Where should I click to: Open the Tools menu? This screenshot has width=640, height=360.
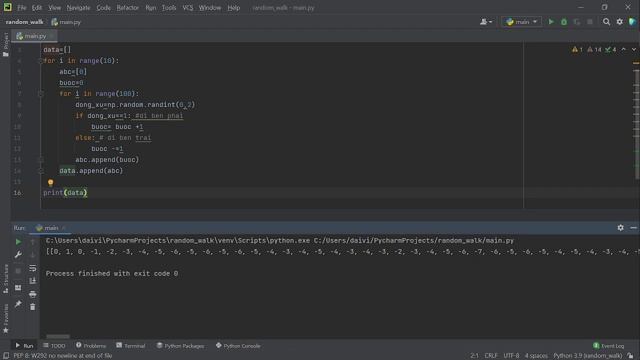(x=169, y=8)
